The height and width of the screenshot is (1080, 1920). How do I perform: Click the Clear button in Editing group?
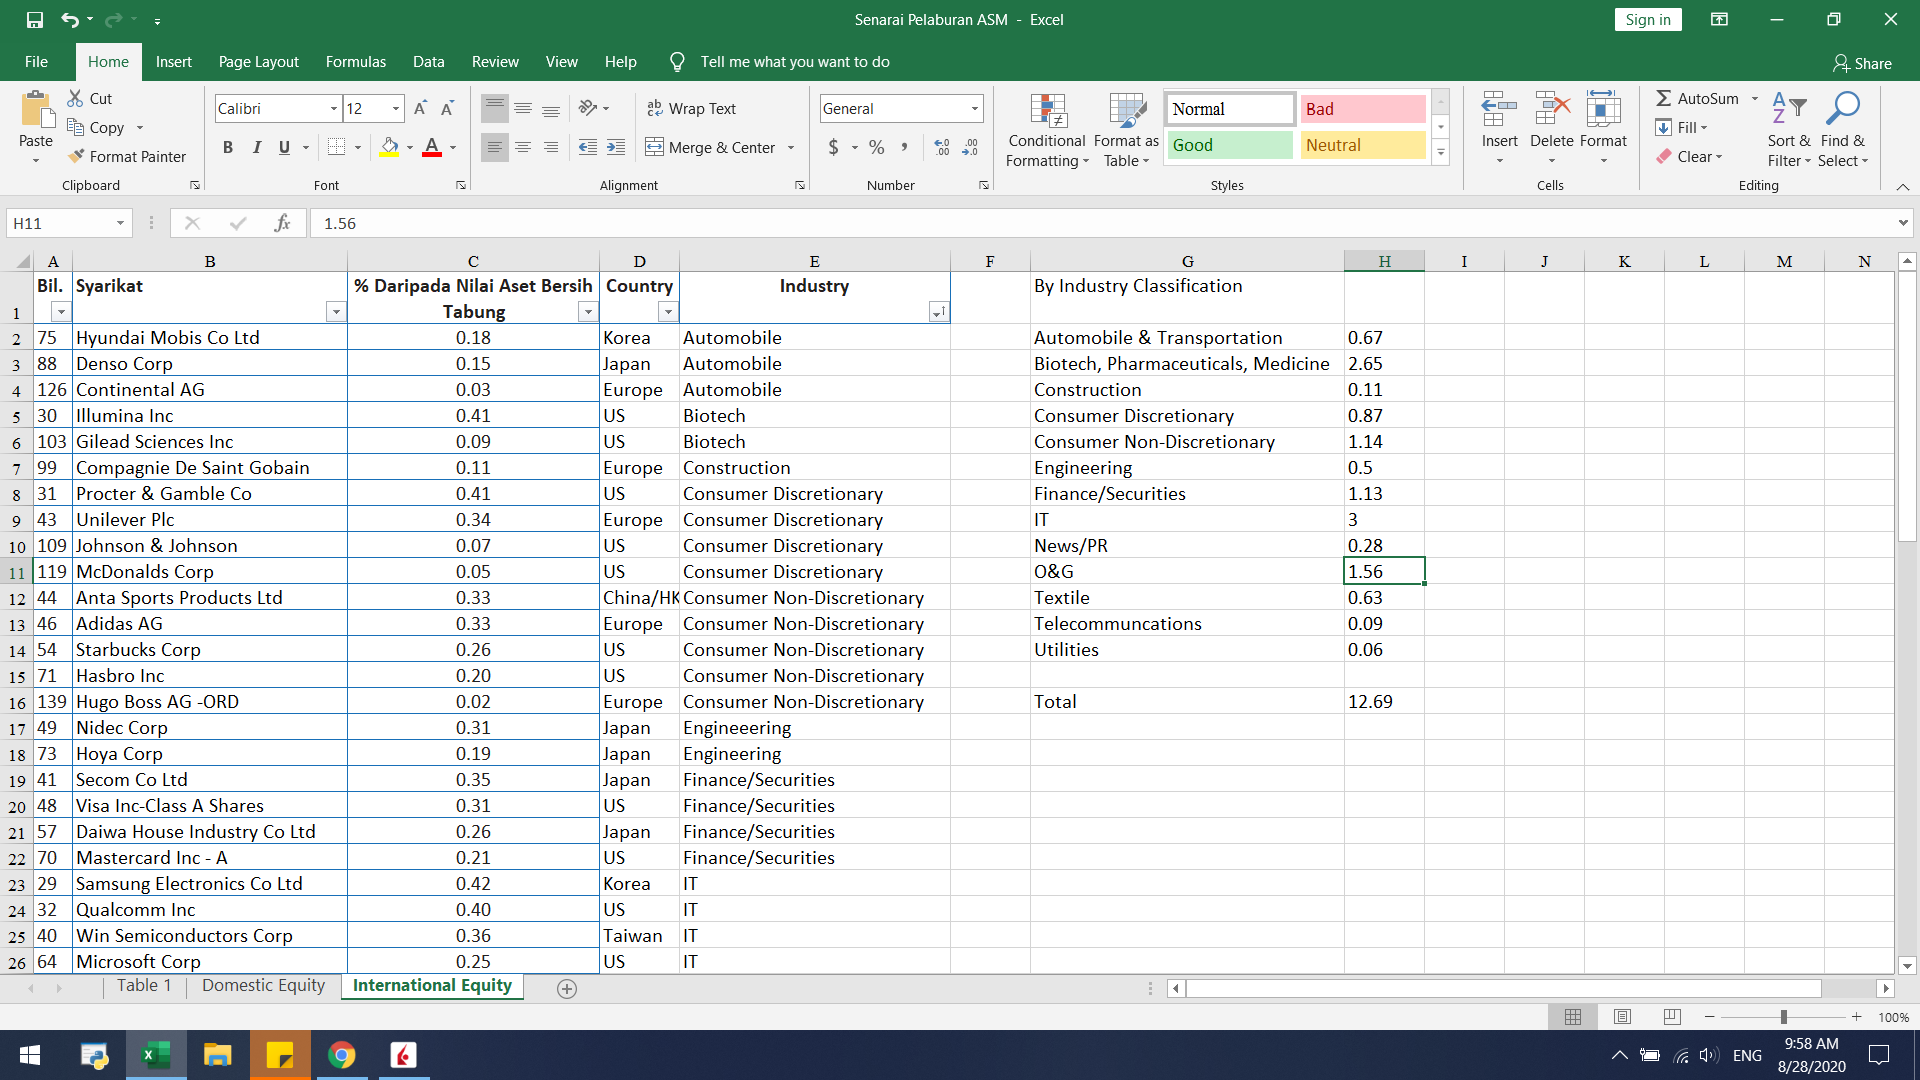1688,156
